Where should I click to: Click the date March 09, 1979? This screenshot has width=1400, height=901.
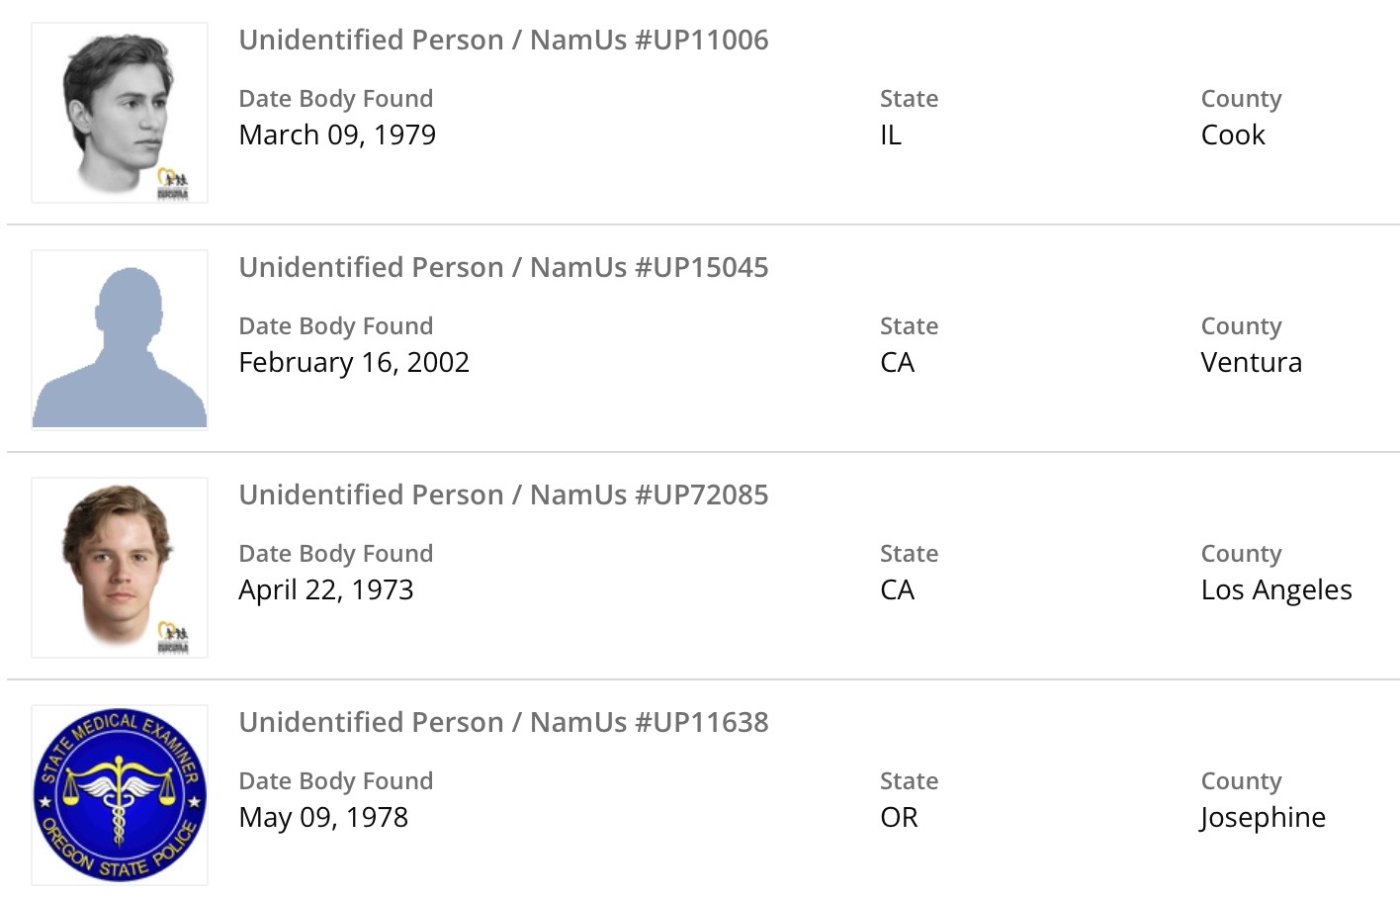pyautogui.click(x=337, y=135)
